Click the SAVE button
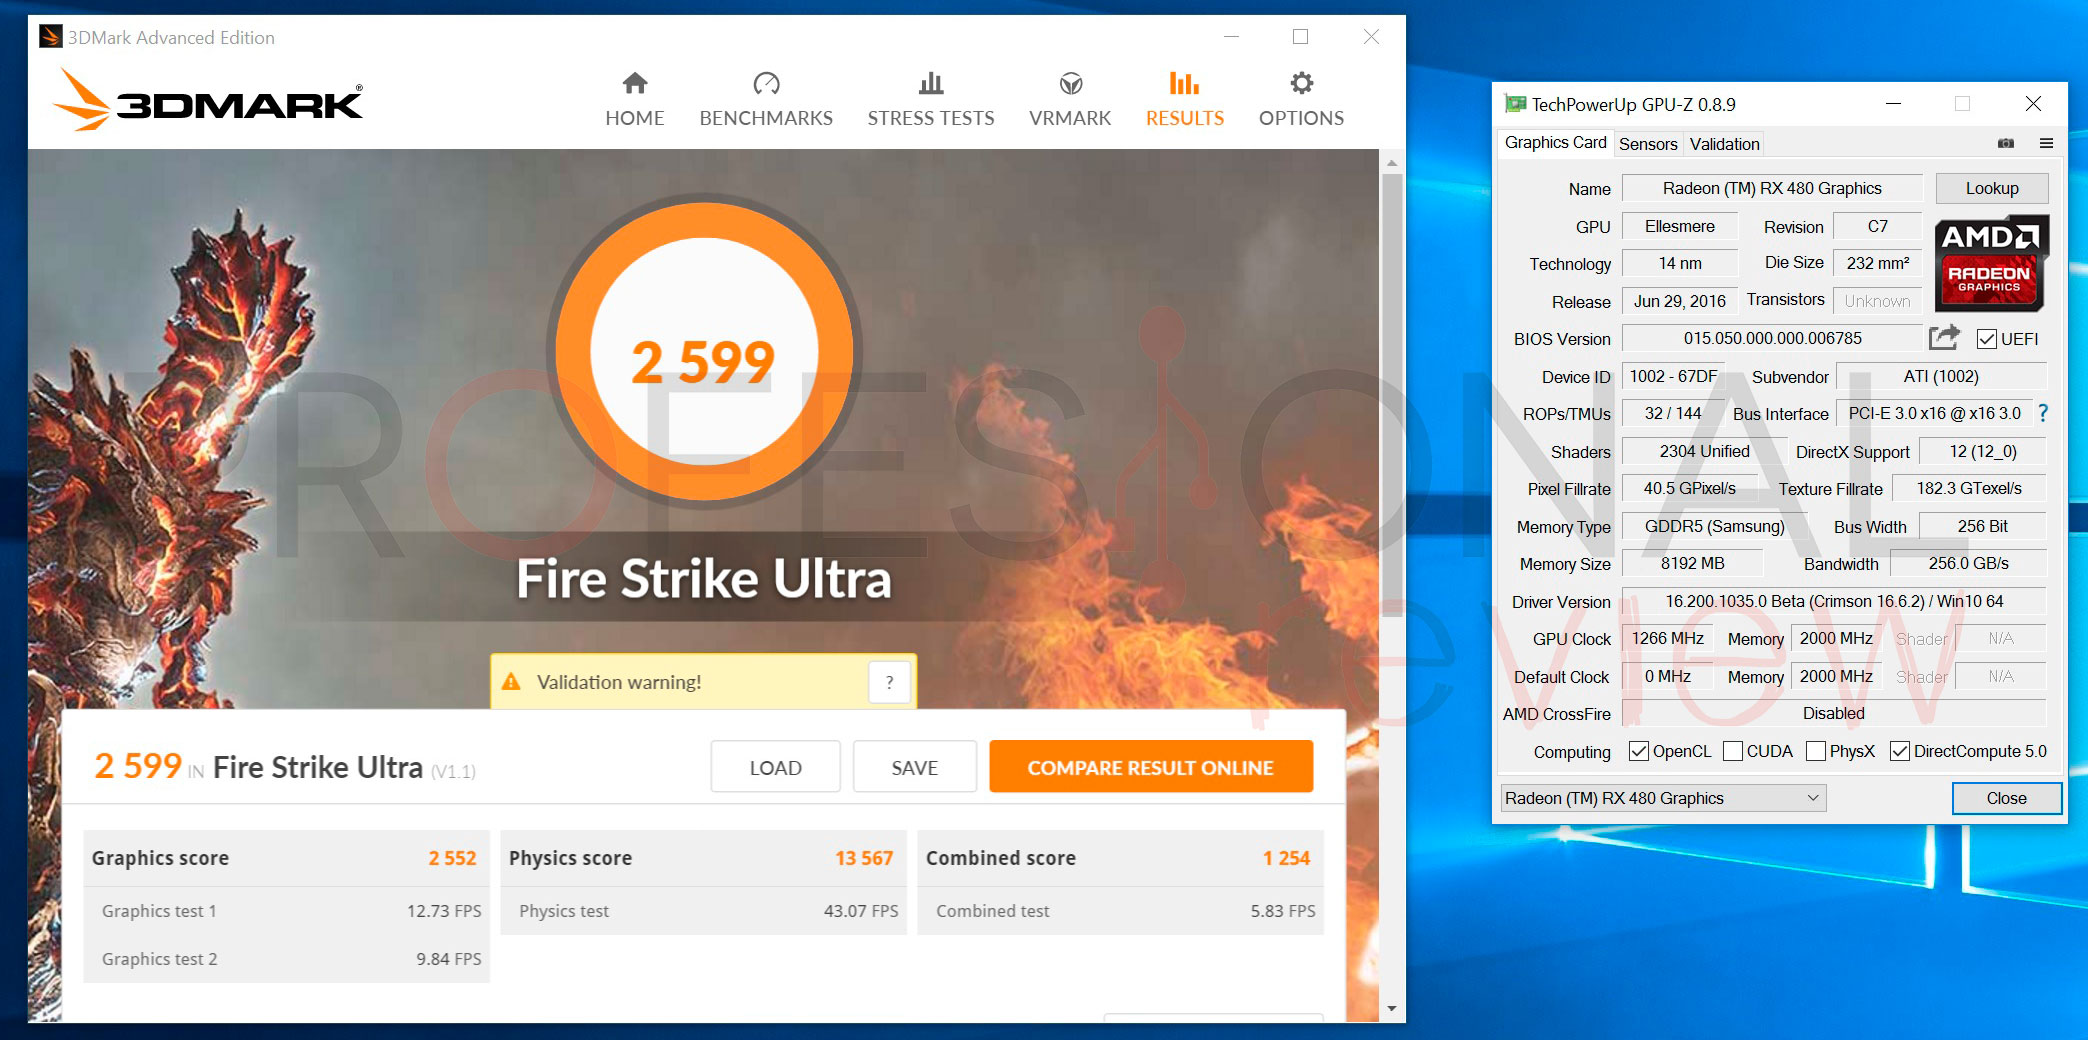 point(914,767)
